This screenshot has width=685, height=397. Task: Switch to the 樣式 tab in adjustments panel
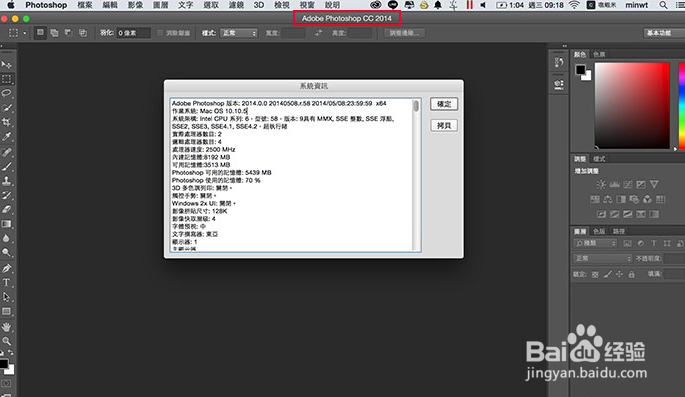click(599, 159)
